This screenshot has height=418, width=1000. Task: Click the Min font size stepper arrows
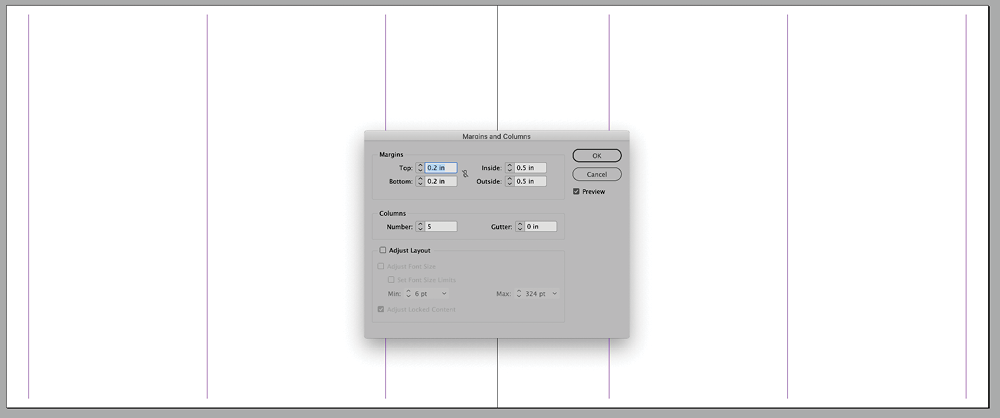click(x=408, y=294)
